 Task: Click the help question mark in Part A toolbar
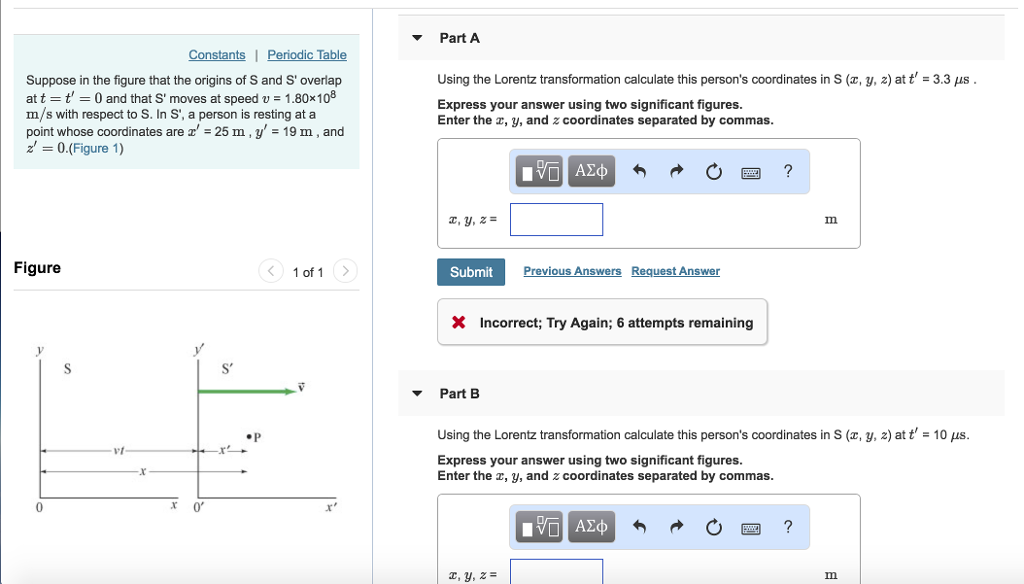[x=788, y=171]
